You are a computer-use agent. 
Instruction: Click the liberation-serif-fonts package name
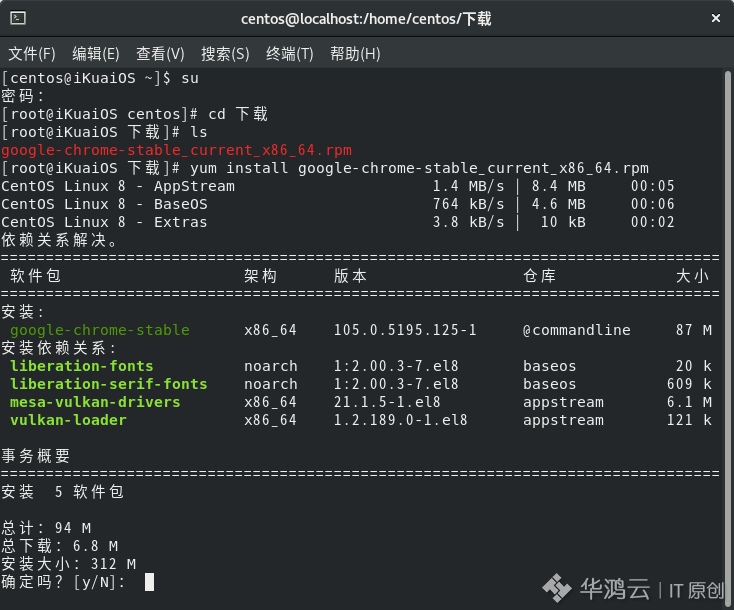coord(109,384)
